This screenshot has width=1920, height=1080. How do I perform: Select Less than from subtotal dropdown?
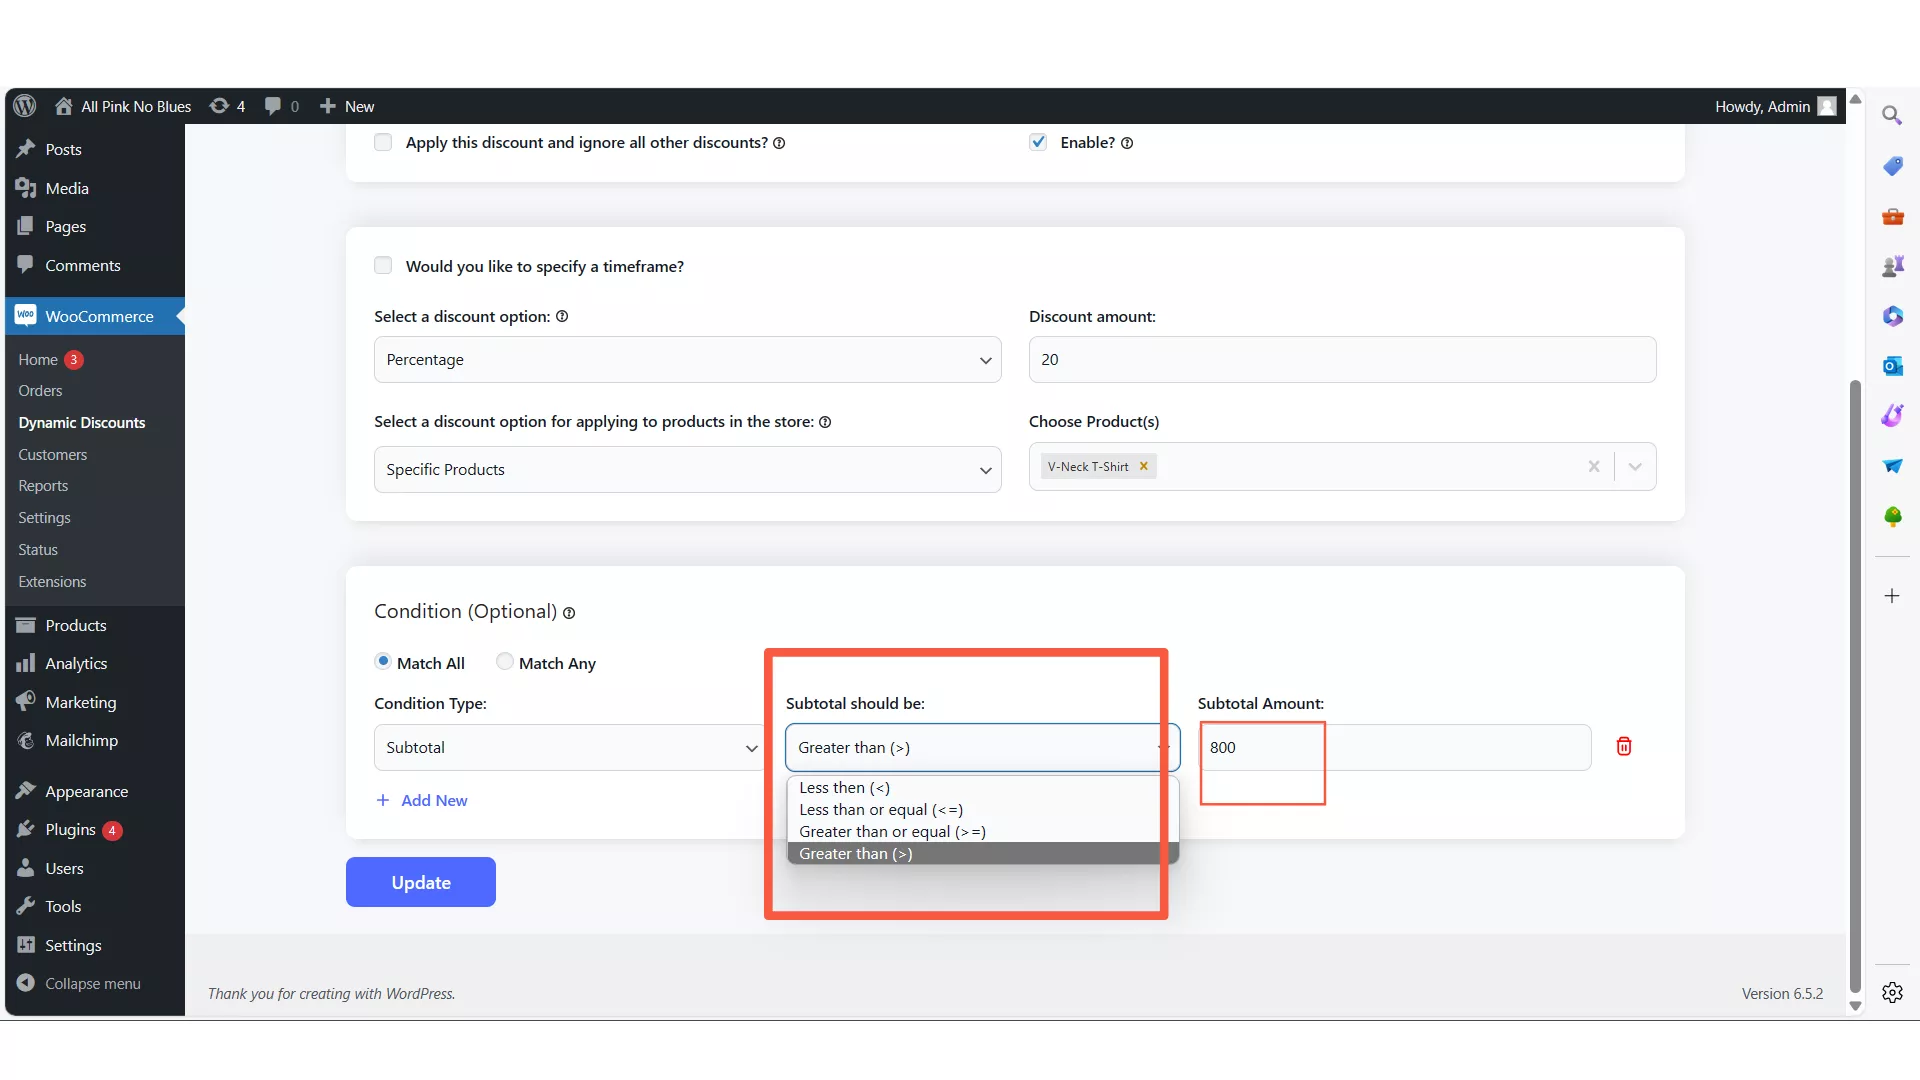pos(844,786)
